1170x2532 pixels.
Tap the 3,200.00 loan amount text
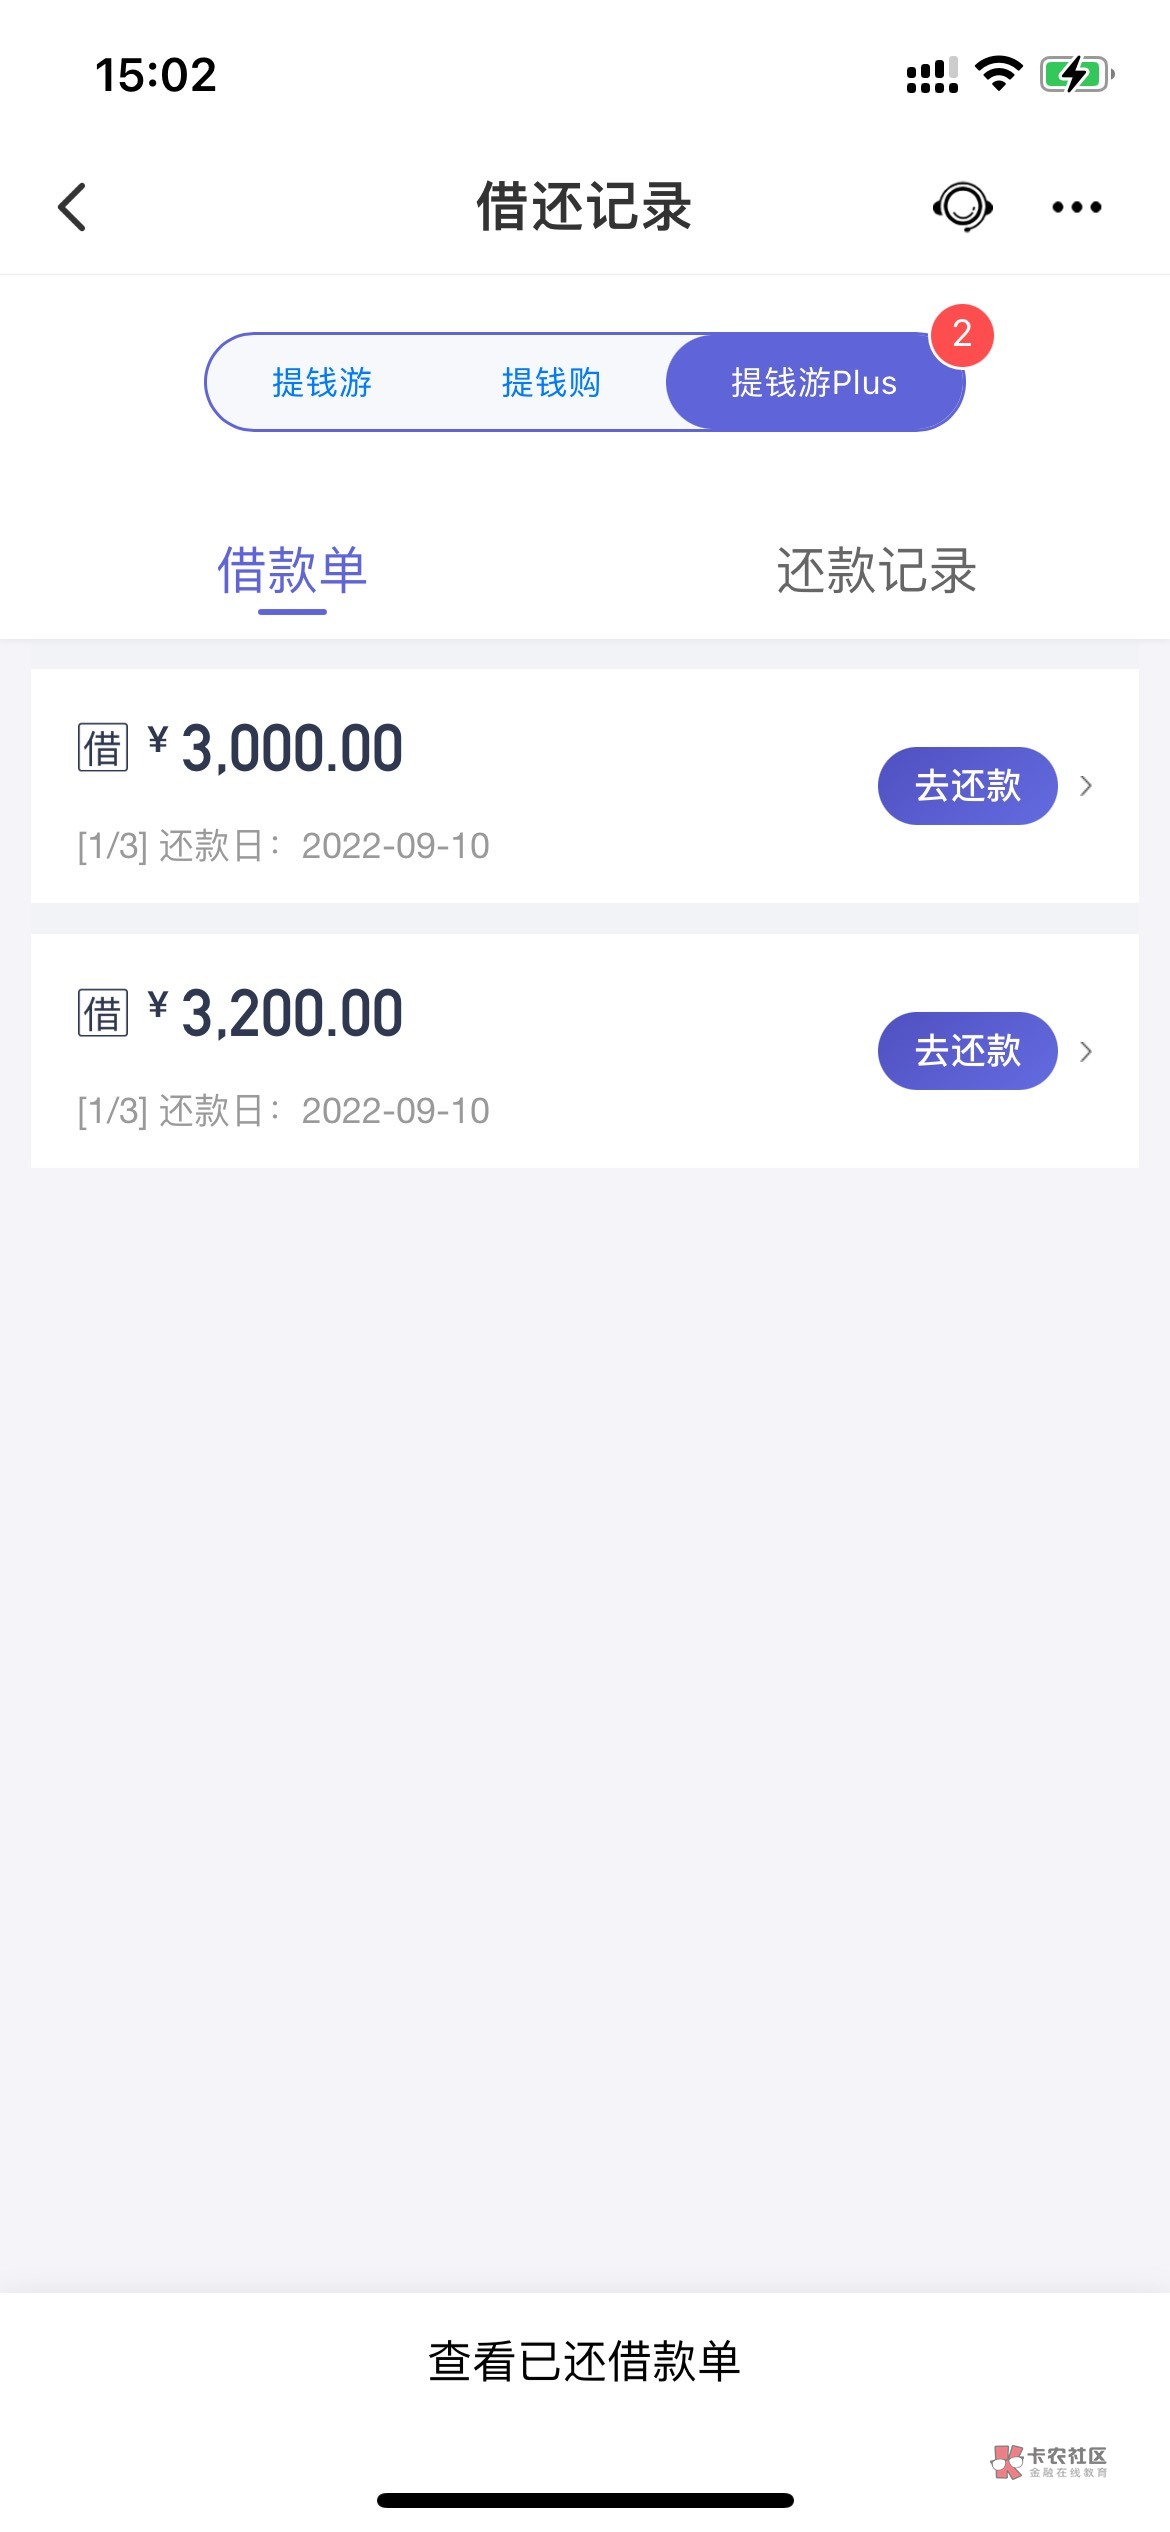coord(292,1013)
